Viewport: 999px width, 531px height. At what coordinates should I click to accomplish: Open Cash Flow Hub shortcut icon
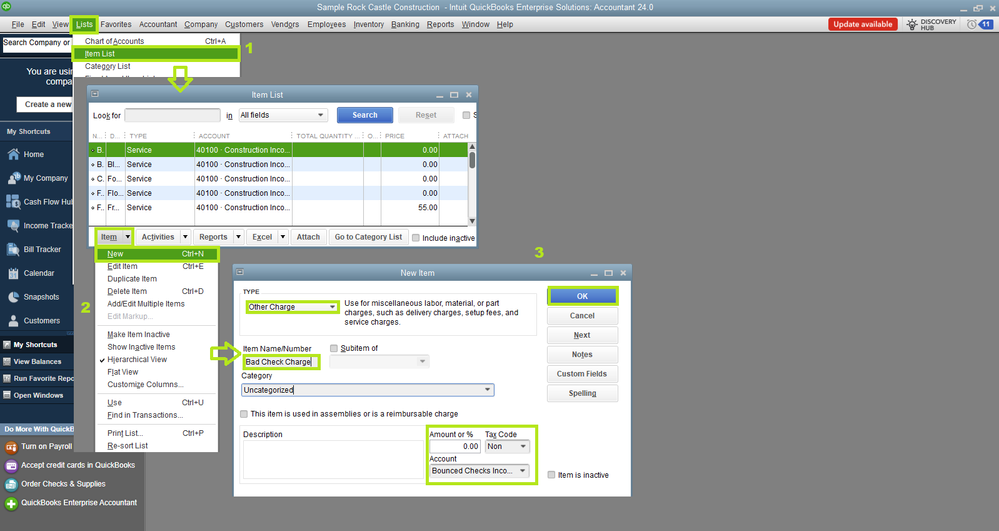13,202
